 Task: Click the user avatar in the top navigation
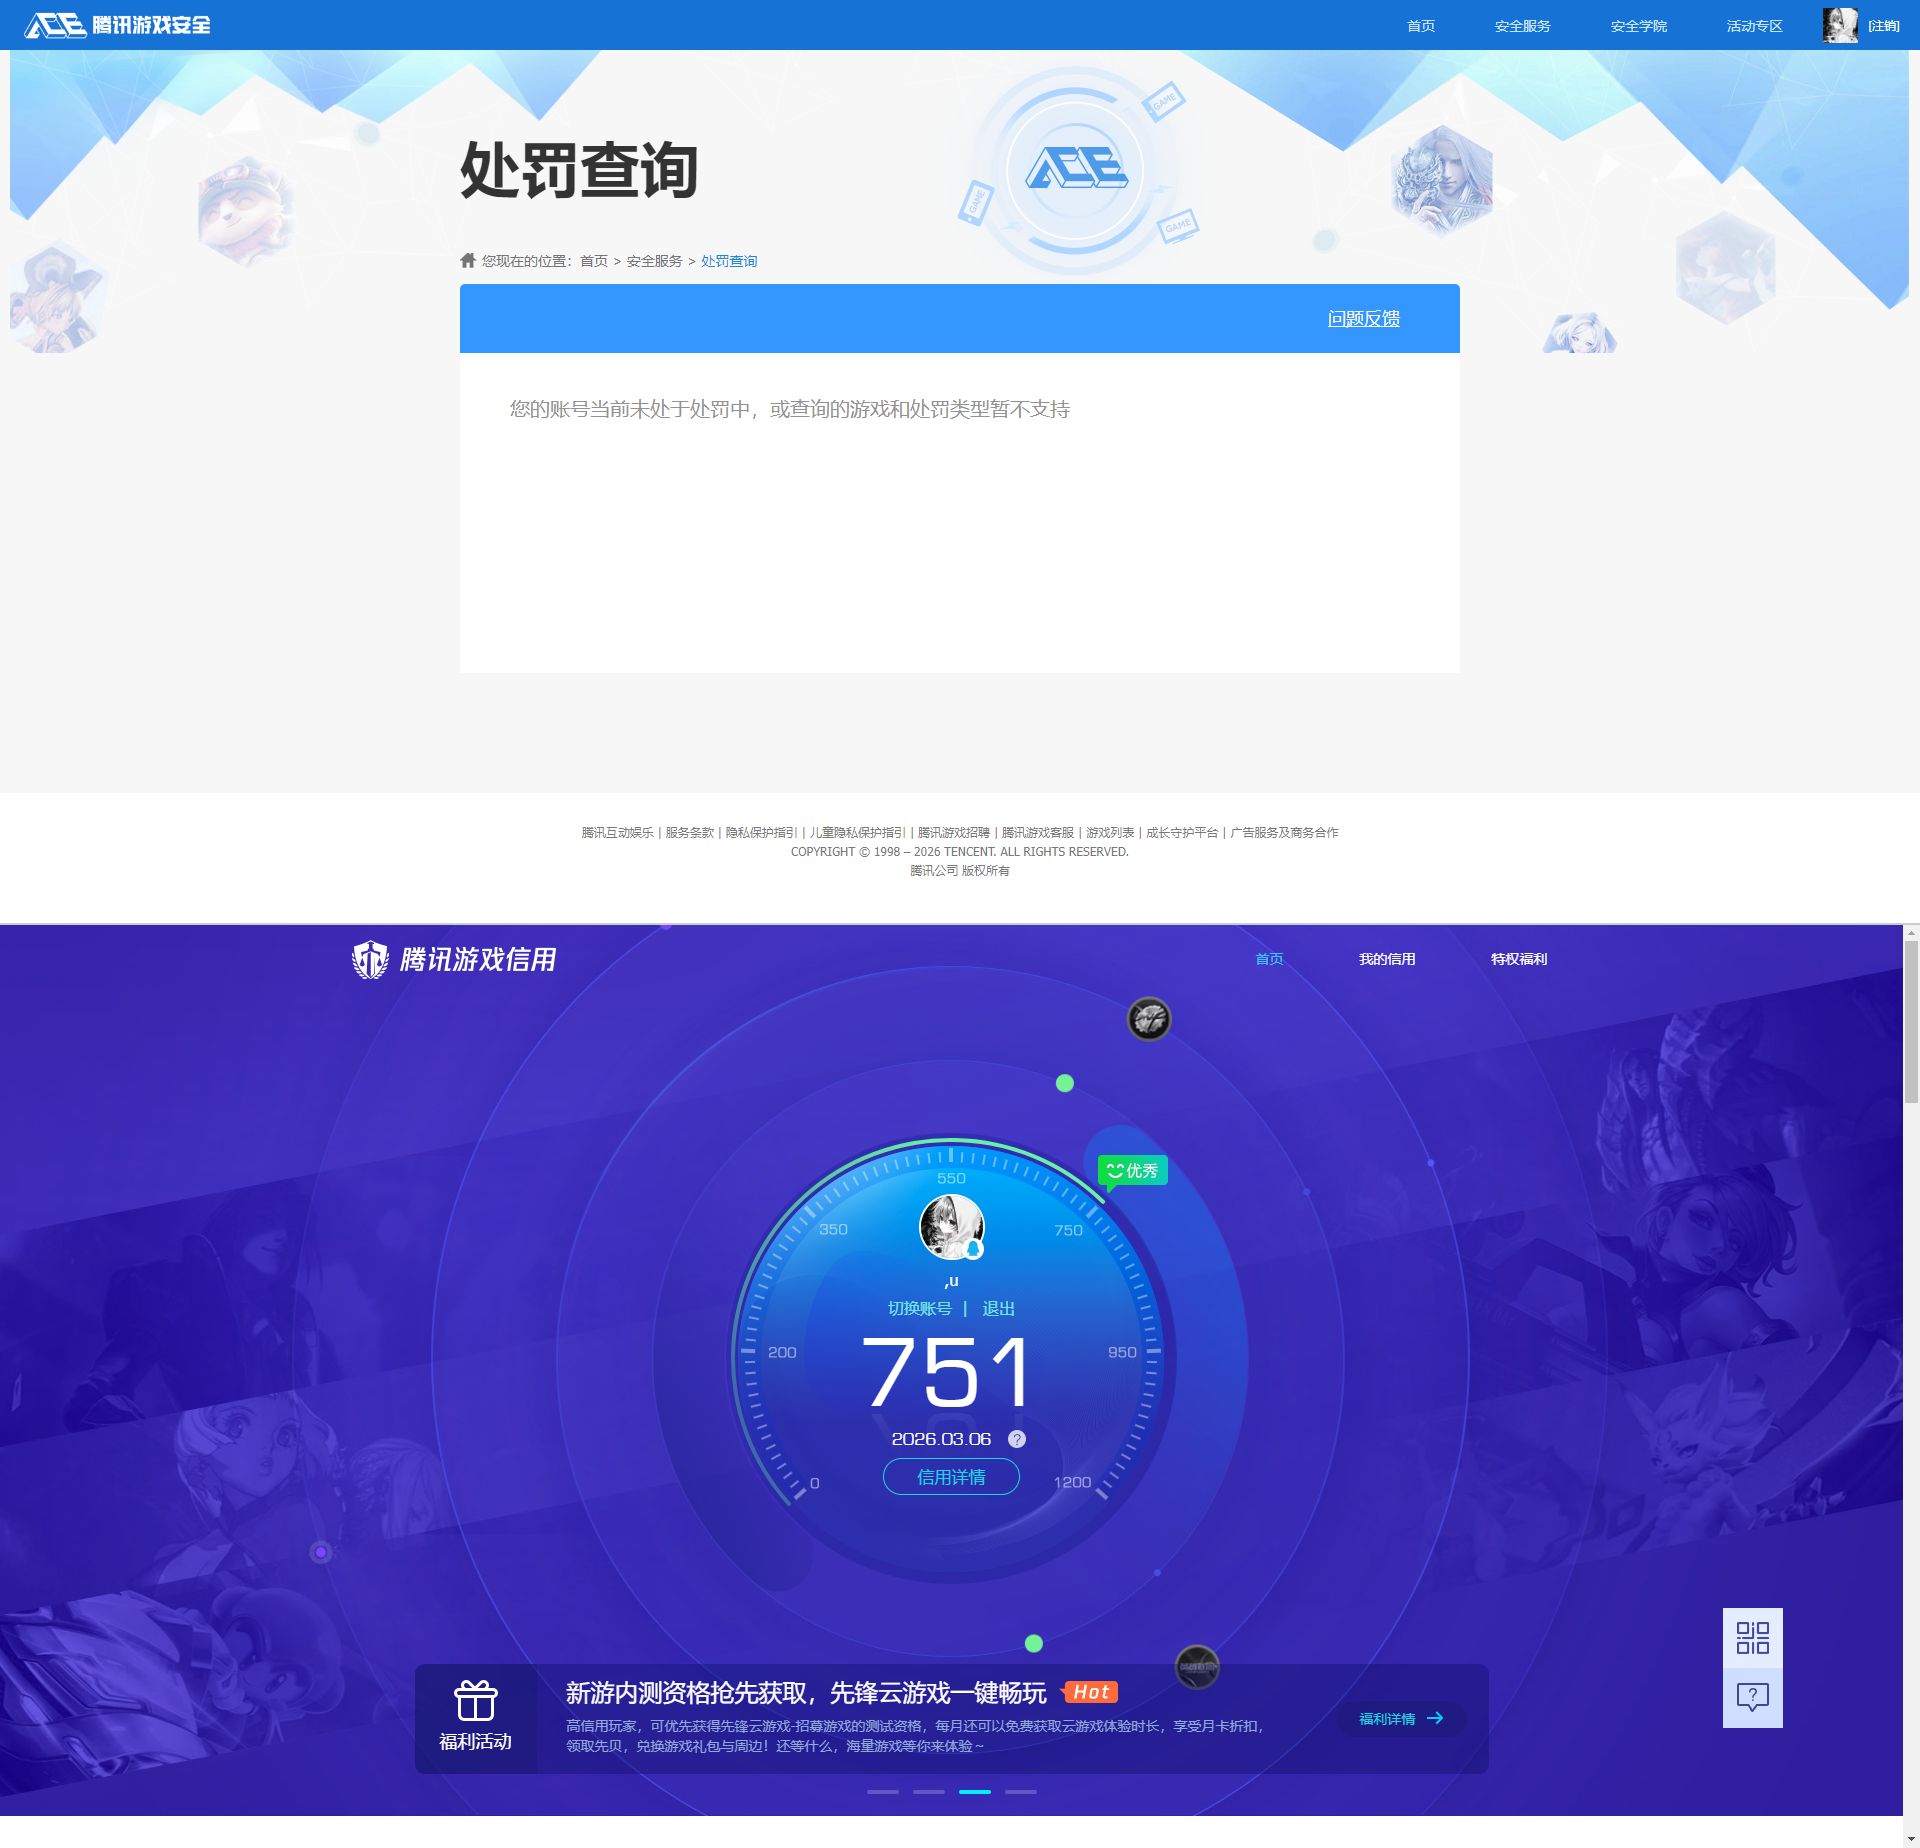click(1838, 24)
